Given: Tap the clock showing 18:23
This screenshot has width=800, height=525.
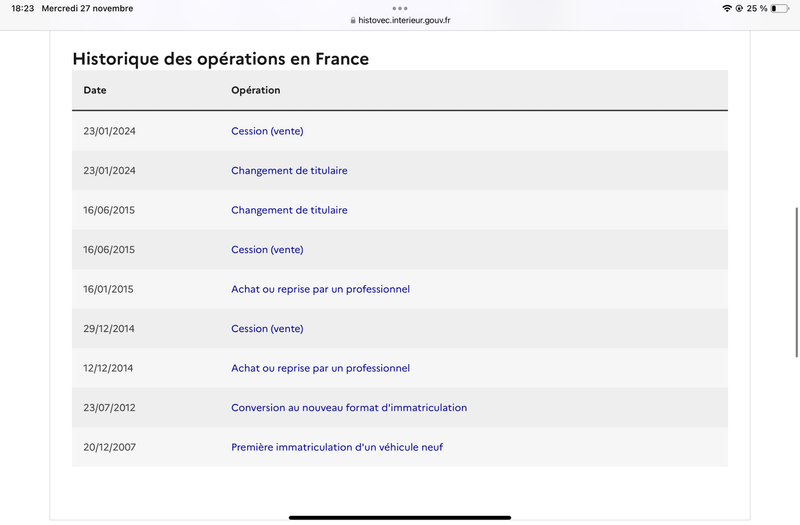Looking at the screenshot, I should click(x=22, y=8).
